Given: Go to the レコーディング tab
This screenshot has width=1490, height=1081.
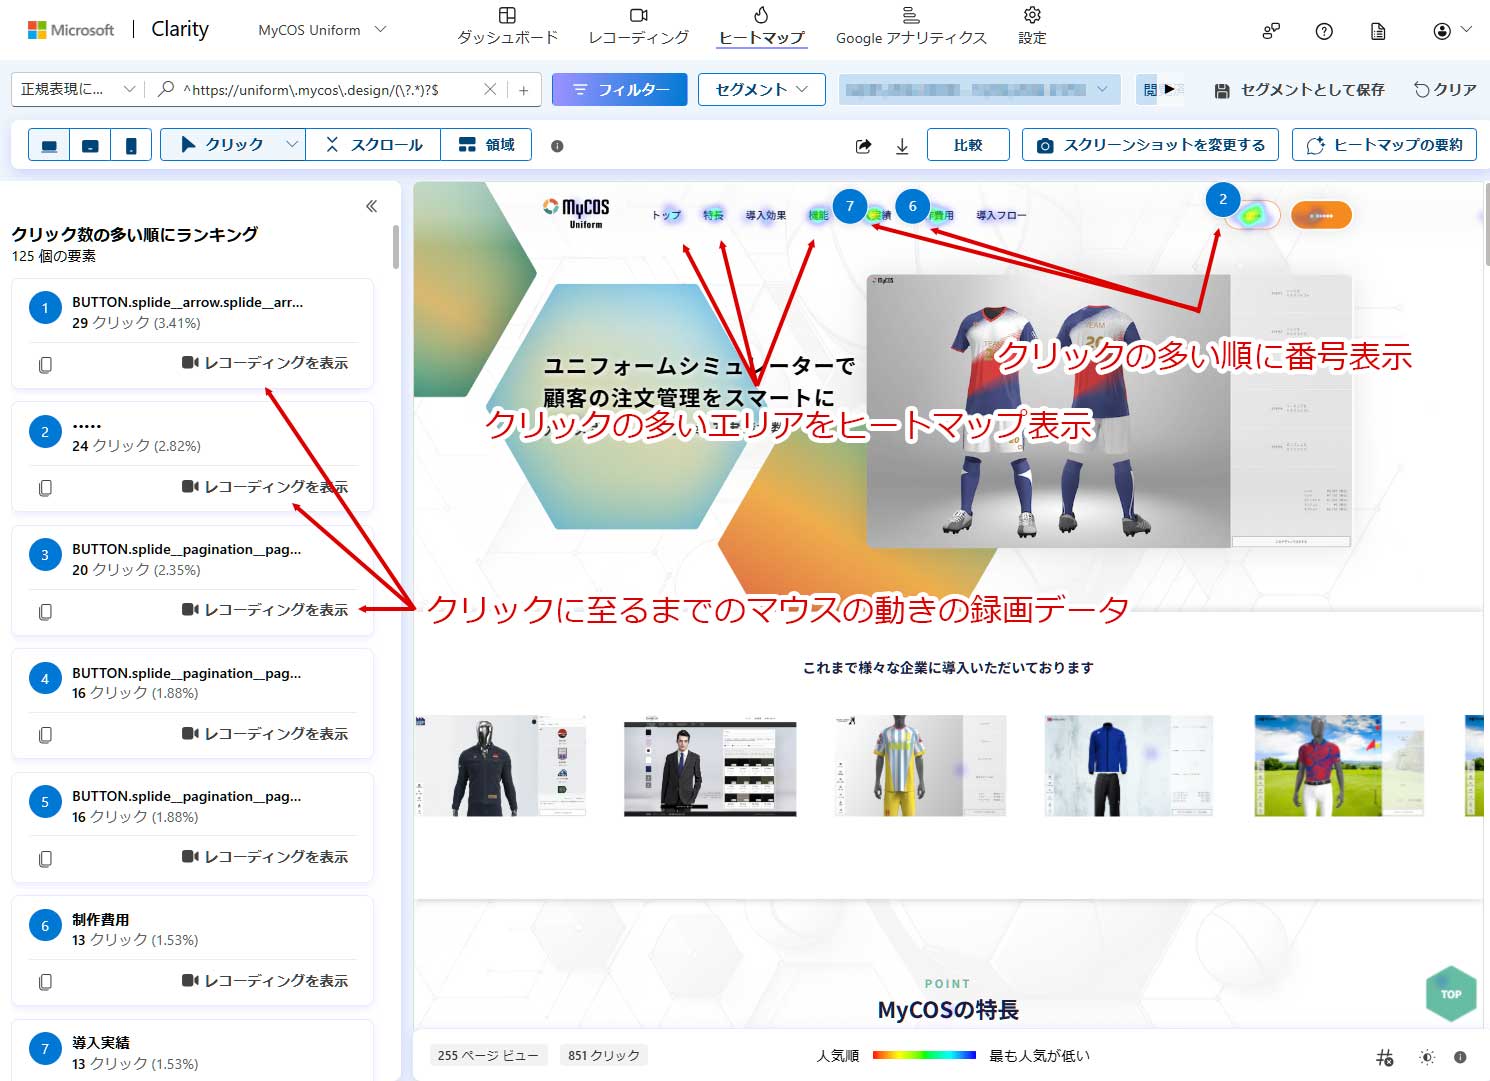Looking at the screenshot, I should click(x=638, y=26).
